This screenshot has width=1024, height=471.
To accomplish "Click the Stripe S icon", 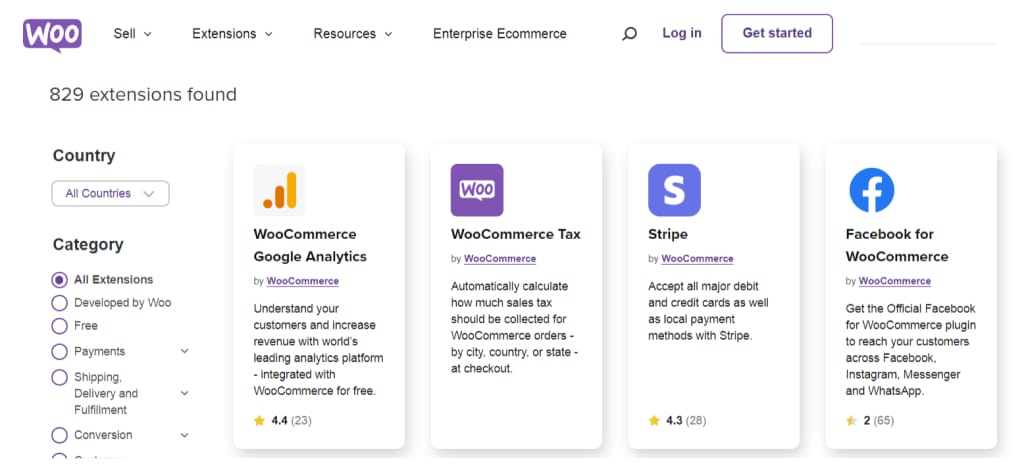I will click(675, 190).
